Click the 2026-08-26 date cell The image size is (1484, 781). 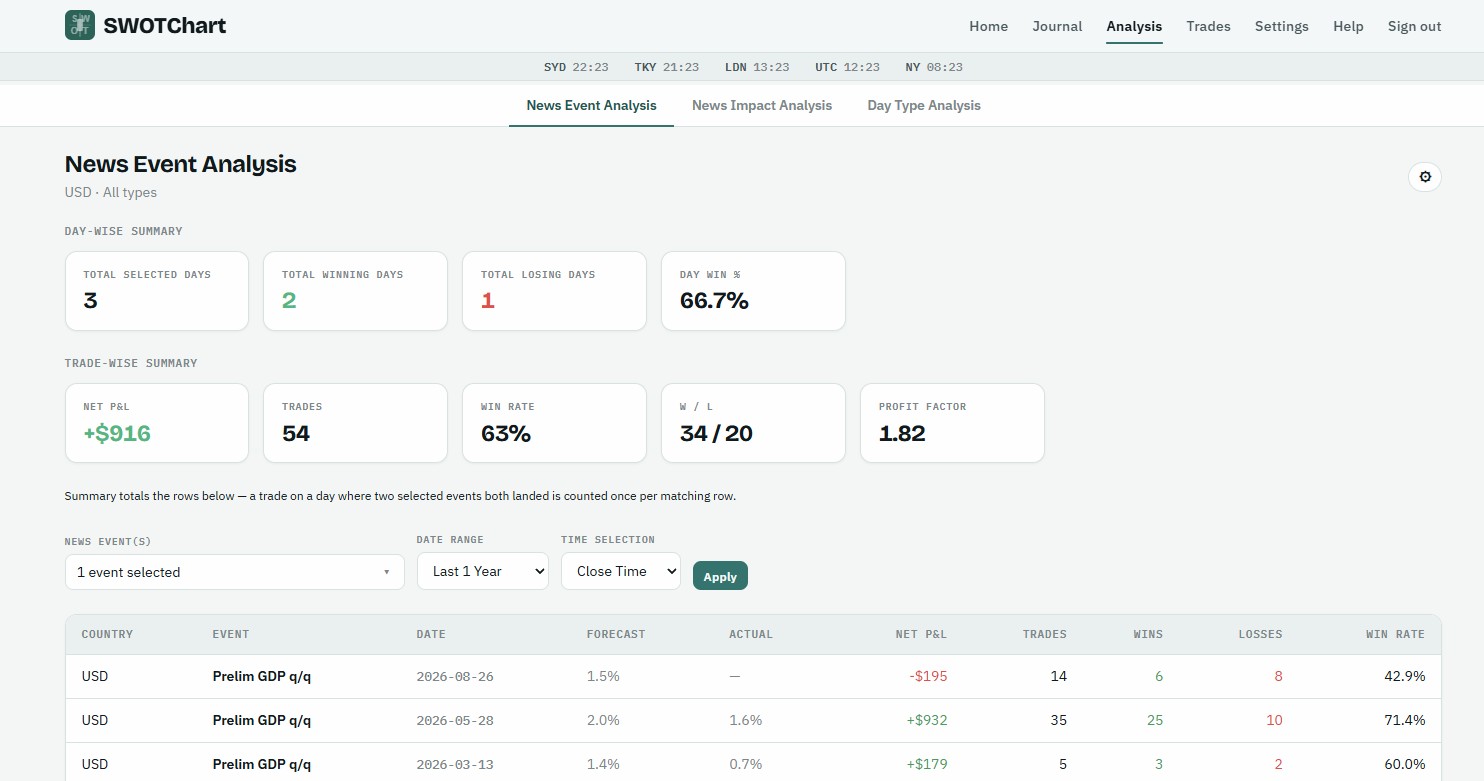click(455, 676)
